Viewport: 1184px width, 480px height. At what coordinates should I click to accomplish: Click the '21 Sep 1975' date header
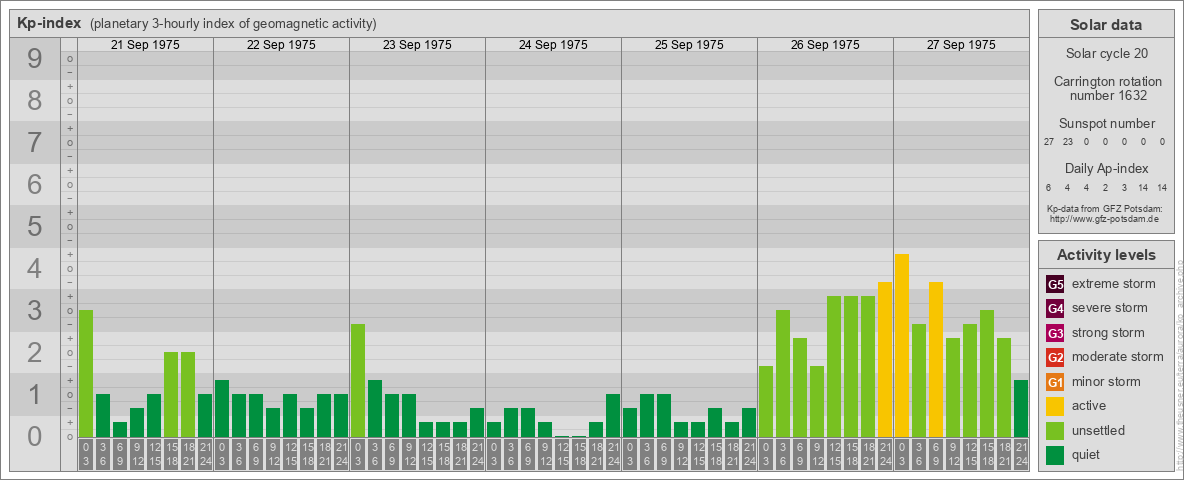[x=145, y=45]
